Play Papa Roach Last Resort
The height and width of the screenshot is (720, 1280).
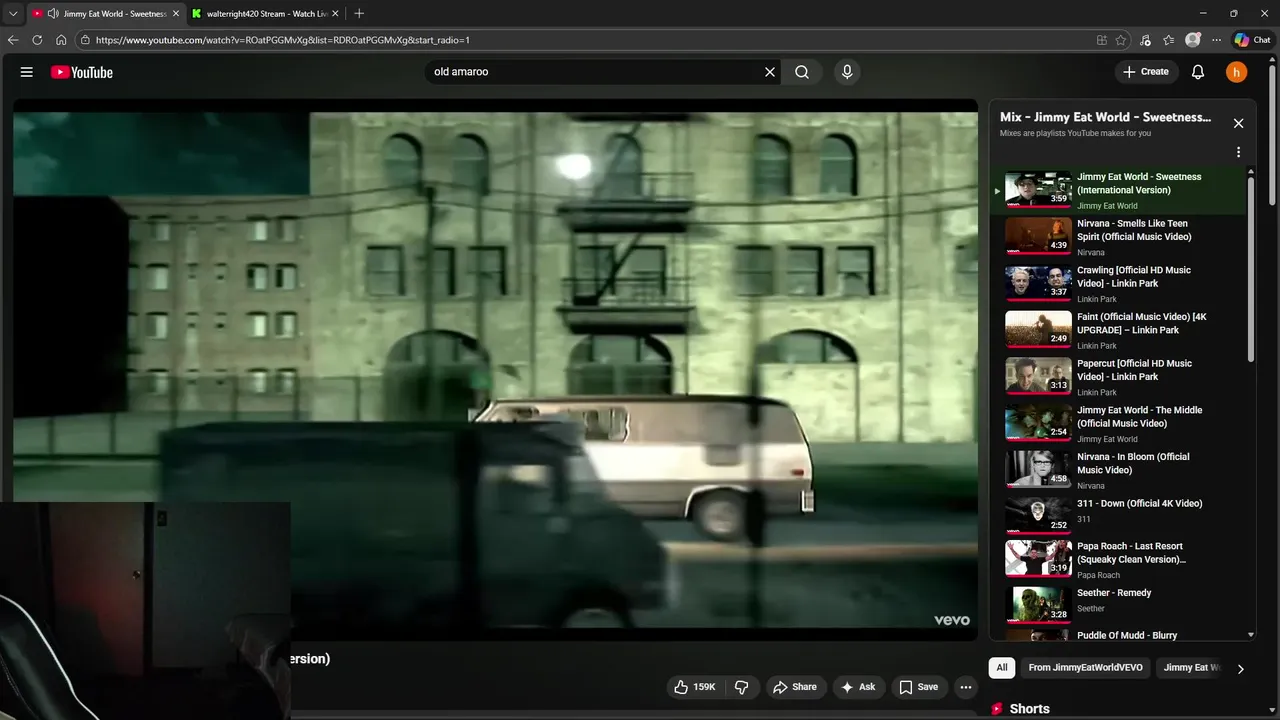point(1118,559)
